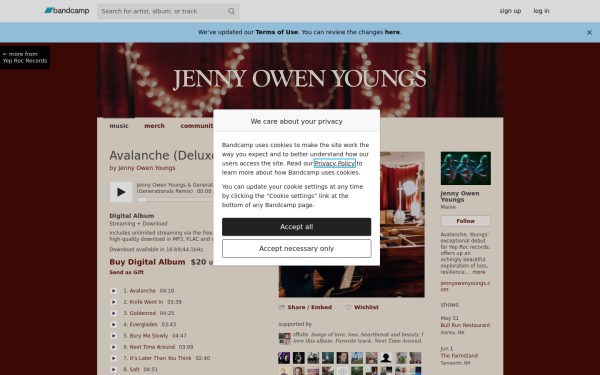600x375 pixels.
Task: Click sign up
Action: click(x=510, y=11)
